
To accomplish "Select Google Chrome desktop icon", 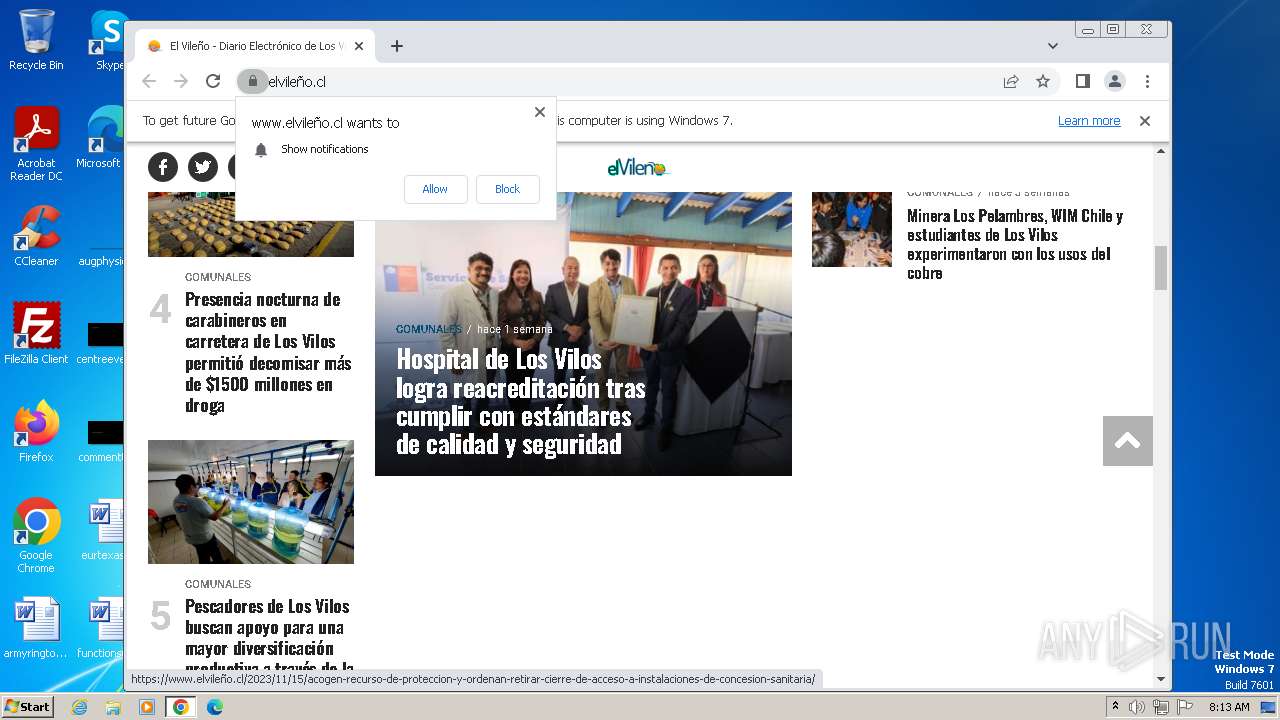I will pos(36,535).
